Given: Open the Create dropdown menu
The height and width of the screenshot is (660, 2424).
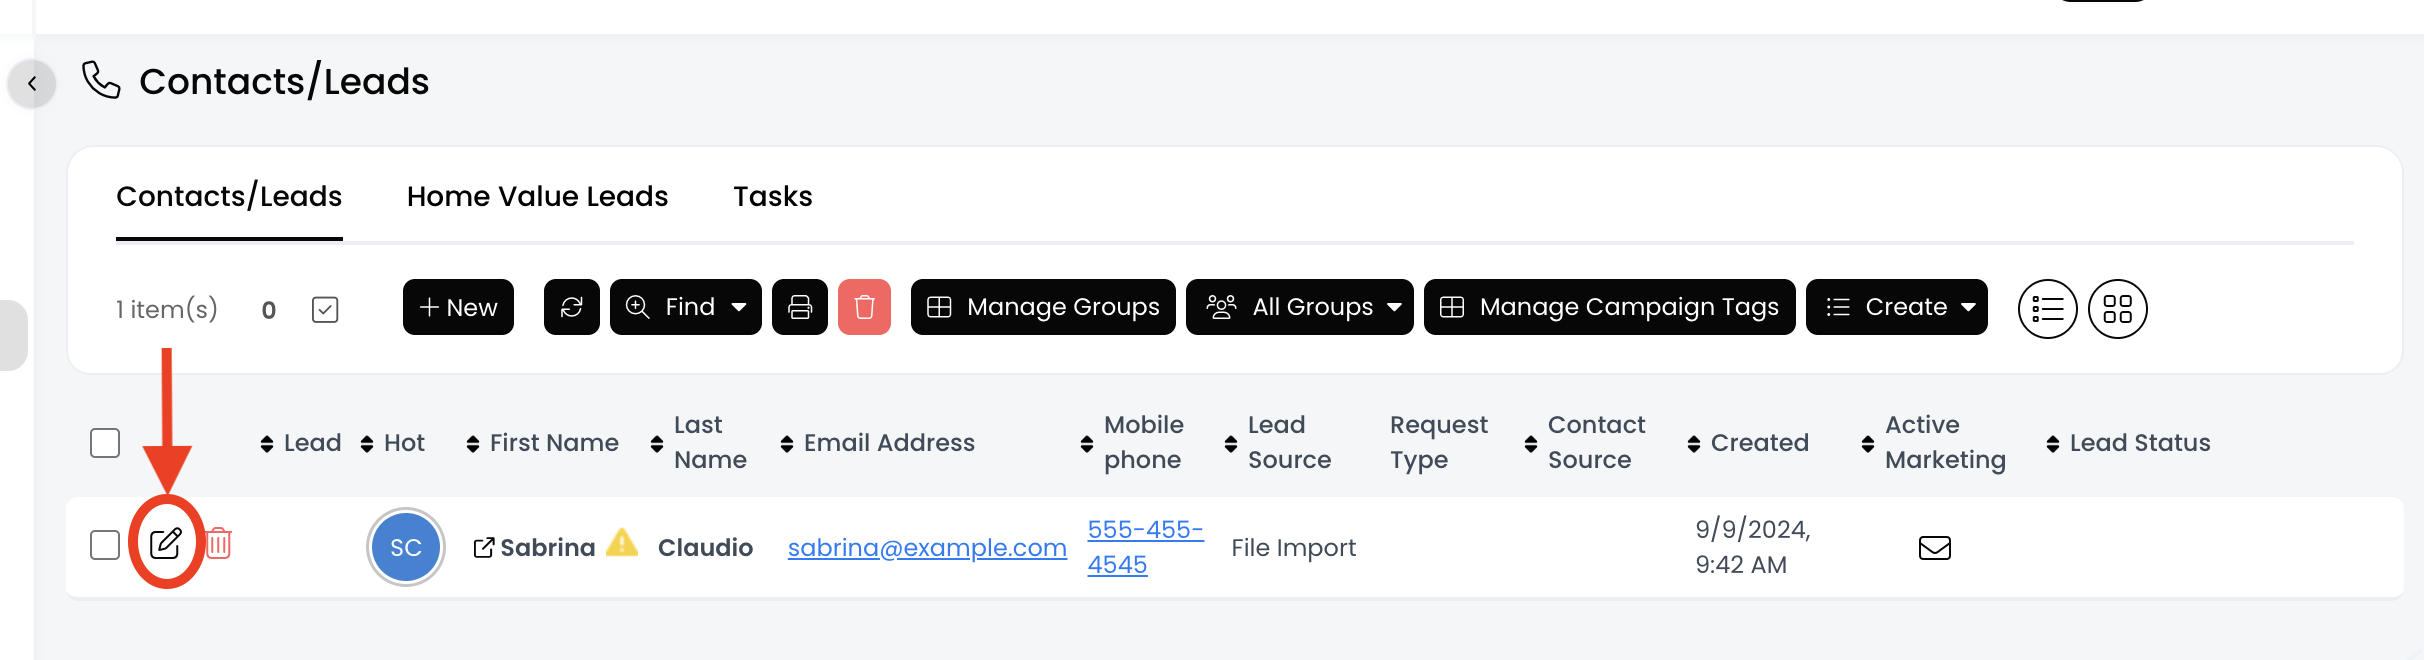Looking at the screenshot, I should pyautogui.click(x=1896, y=307).
